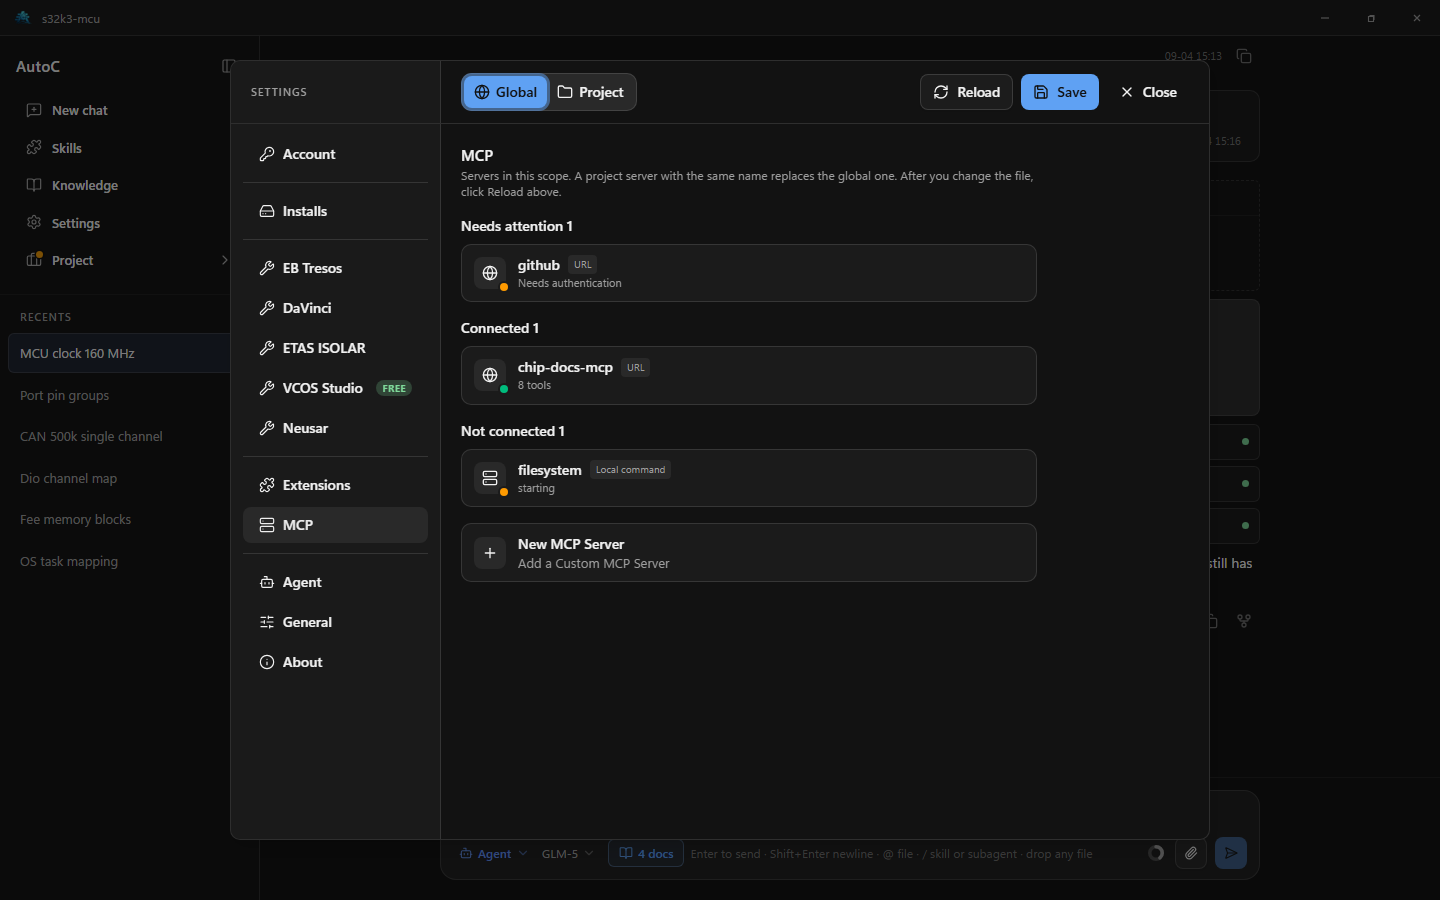Open About section
The width and height of the screenshot is (1440, 900).
click(x=335, y=662)
